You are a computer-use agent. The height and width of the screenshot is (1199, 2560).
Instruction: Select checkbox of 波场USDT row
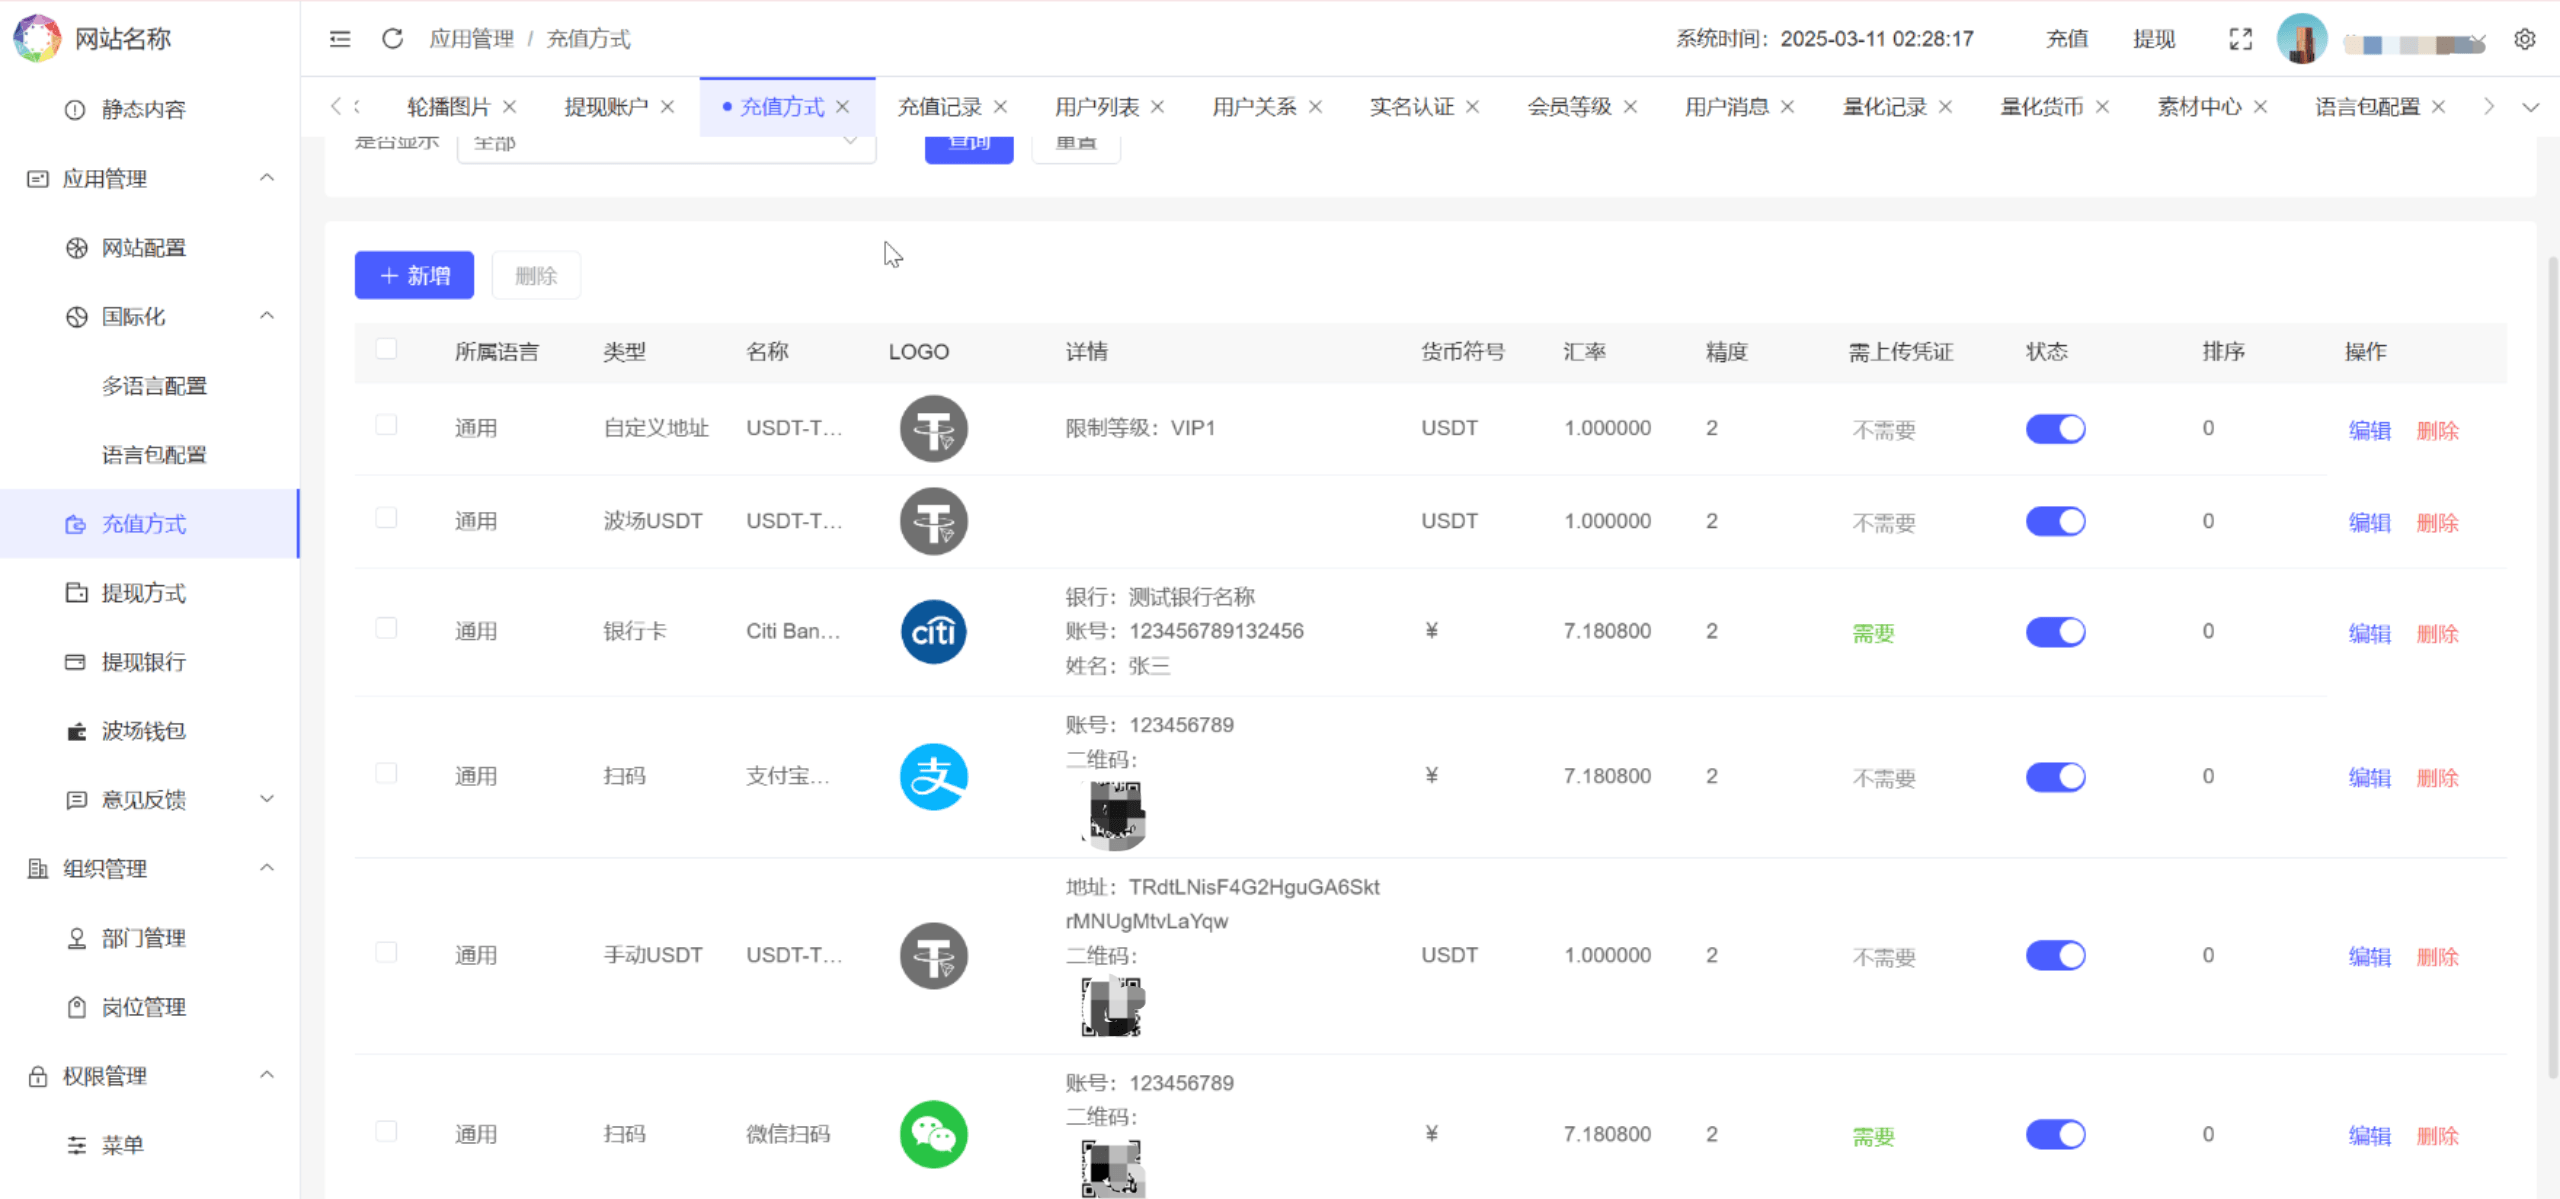pyautogui.click(x=386, y=518)
